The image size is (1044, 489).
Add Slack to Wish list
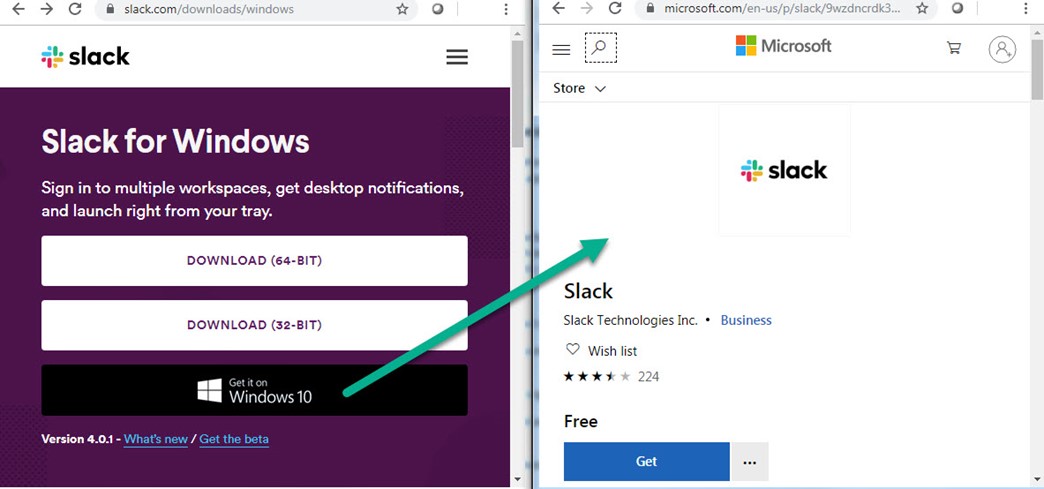point(601,351)
